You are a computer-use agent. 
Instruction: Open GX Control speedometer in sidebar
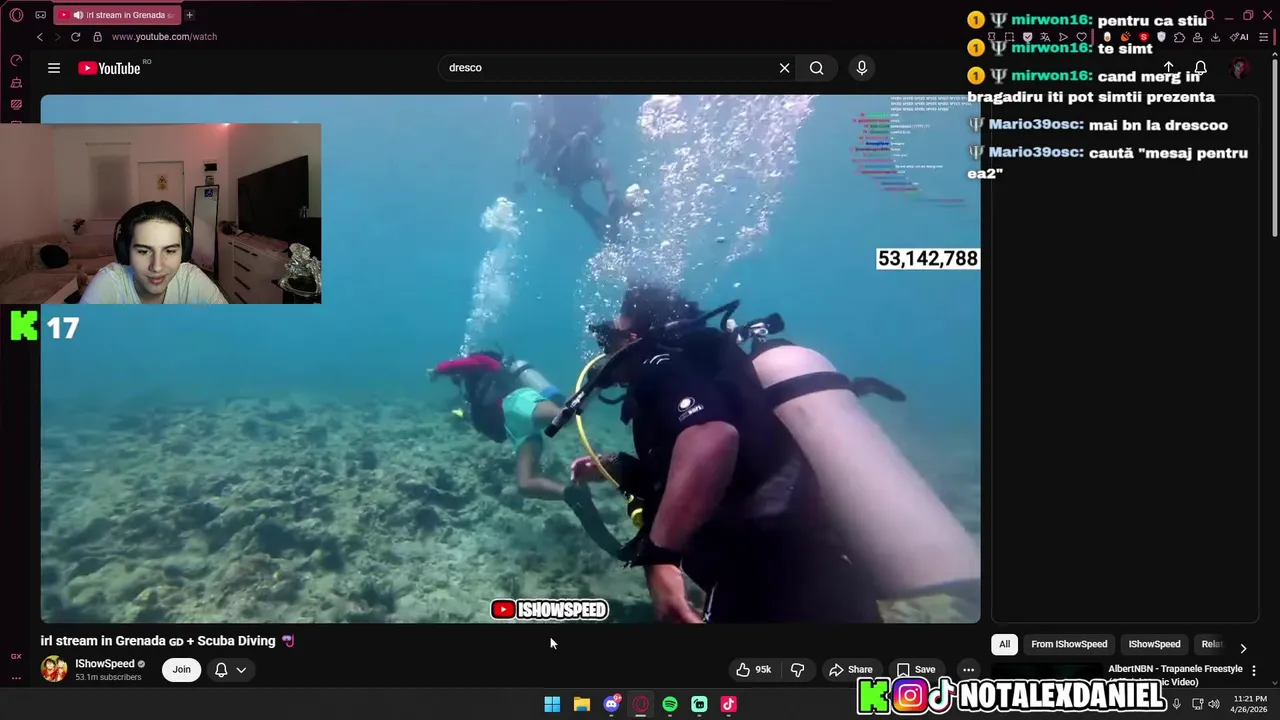click(x=16, y=61)
